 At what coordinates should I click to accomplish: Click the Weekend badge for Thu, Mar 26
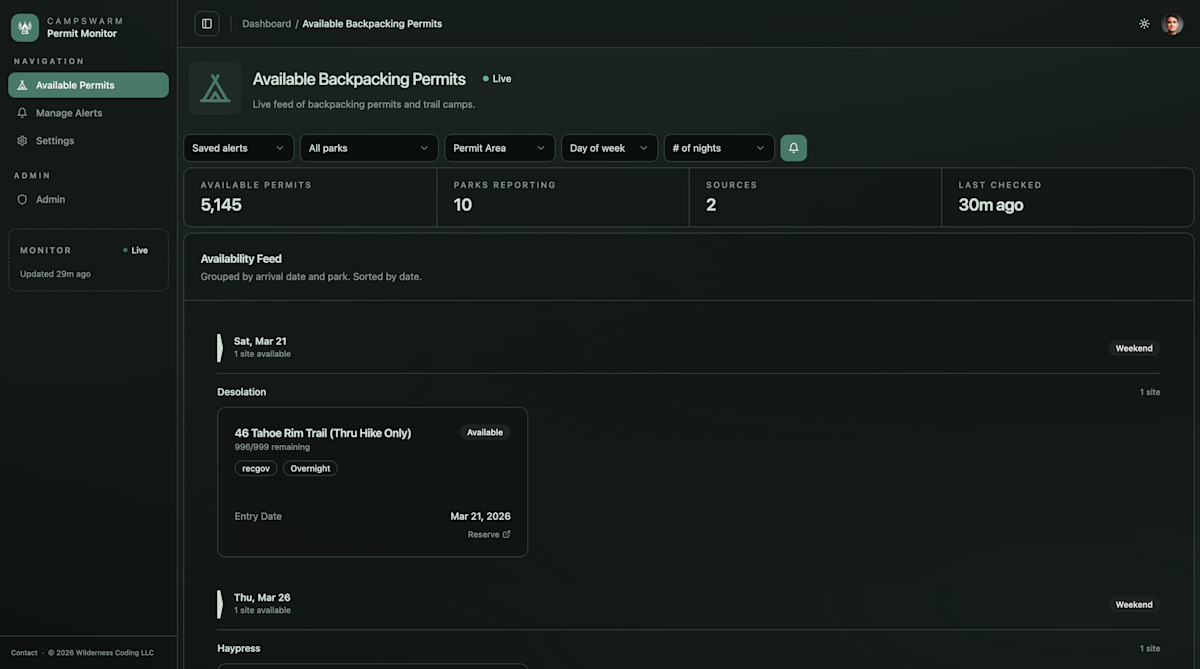(x=1134, y=605)
